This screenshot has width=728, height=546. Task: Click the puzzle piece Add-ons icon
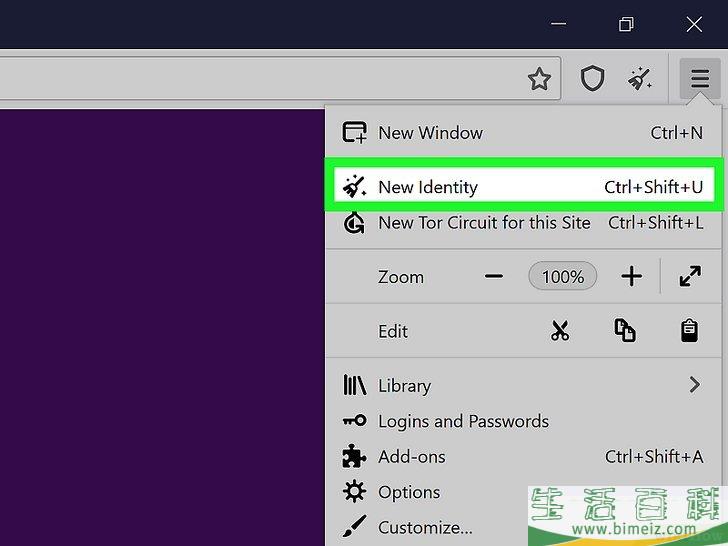[x=354, y=456]
